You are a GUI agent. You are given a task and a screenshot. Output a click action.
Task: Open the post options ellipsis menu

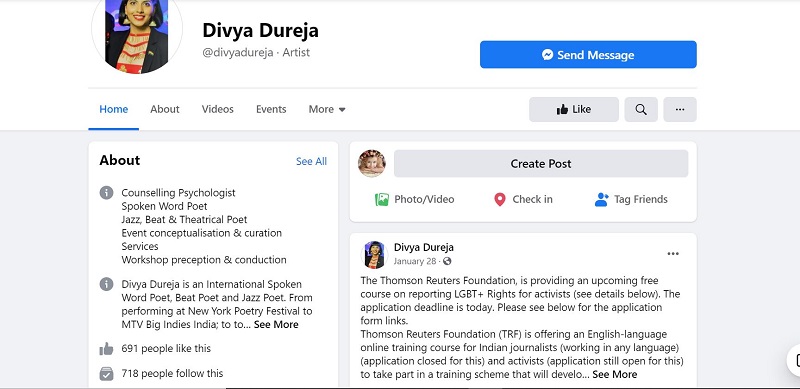click(673, 254)
